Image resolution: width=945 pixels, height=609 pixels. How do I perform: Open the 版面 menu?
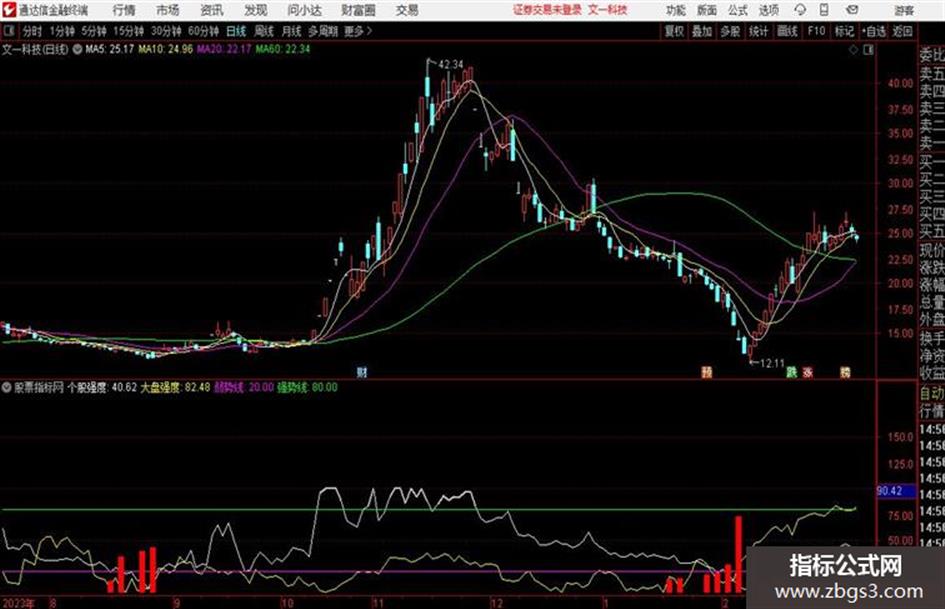click(706, 10)
